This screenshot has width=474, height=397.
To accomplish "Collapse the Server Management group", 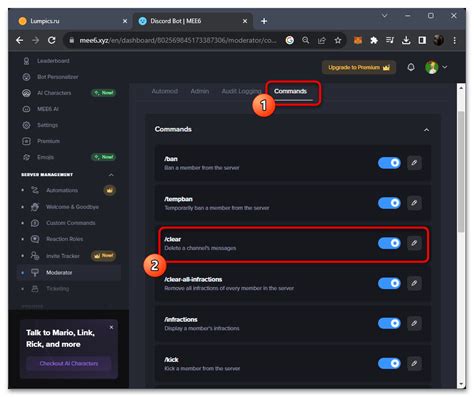I will tap(111, 175).
